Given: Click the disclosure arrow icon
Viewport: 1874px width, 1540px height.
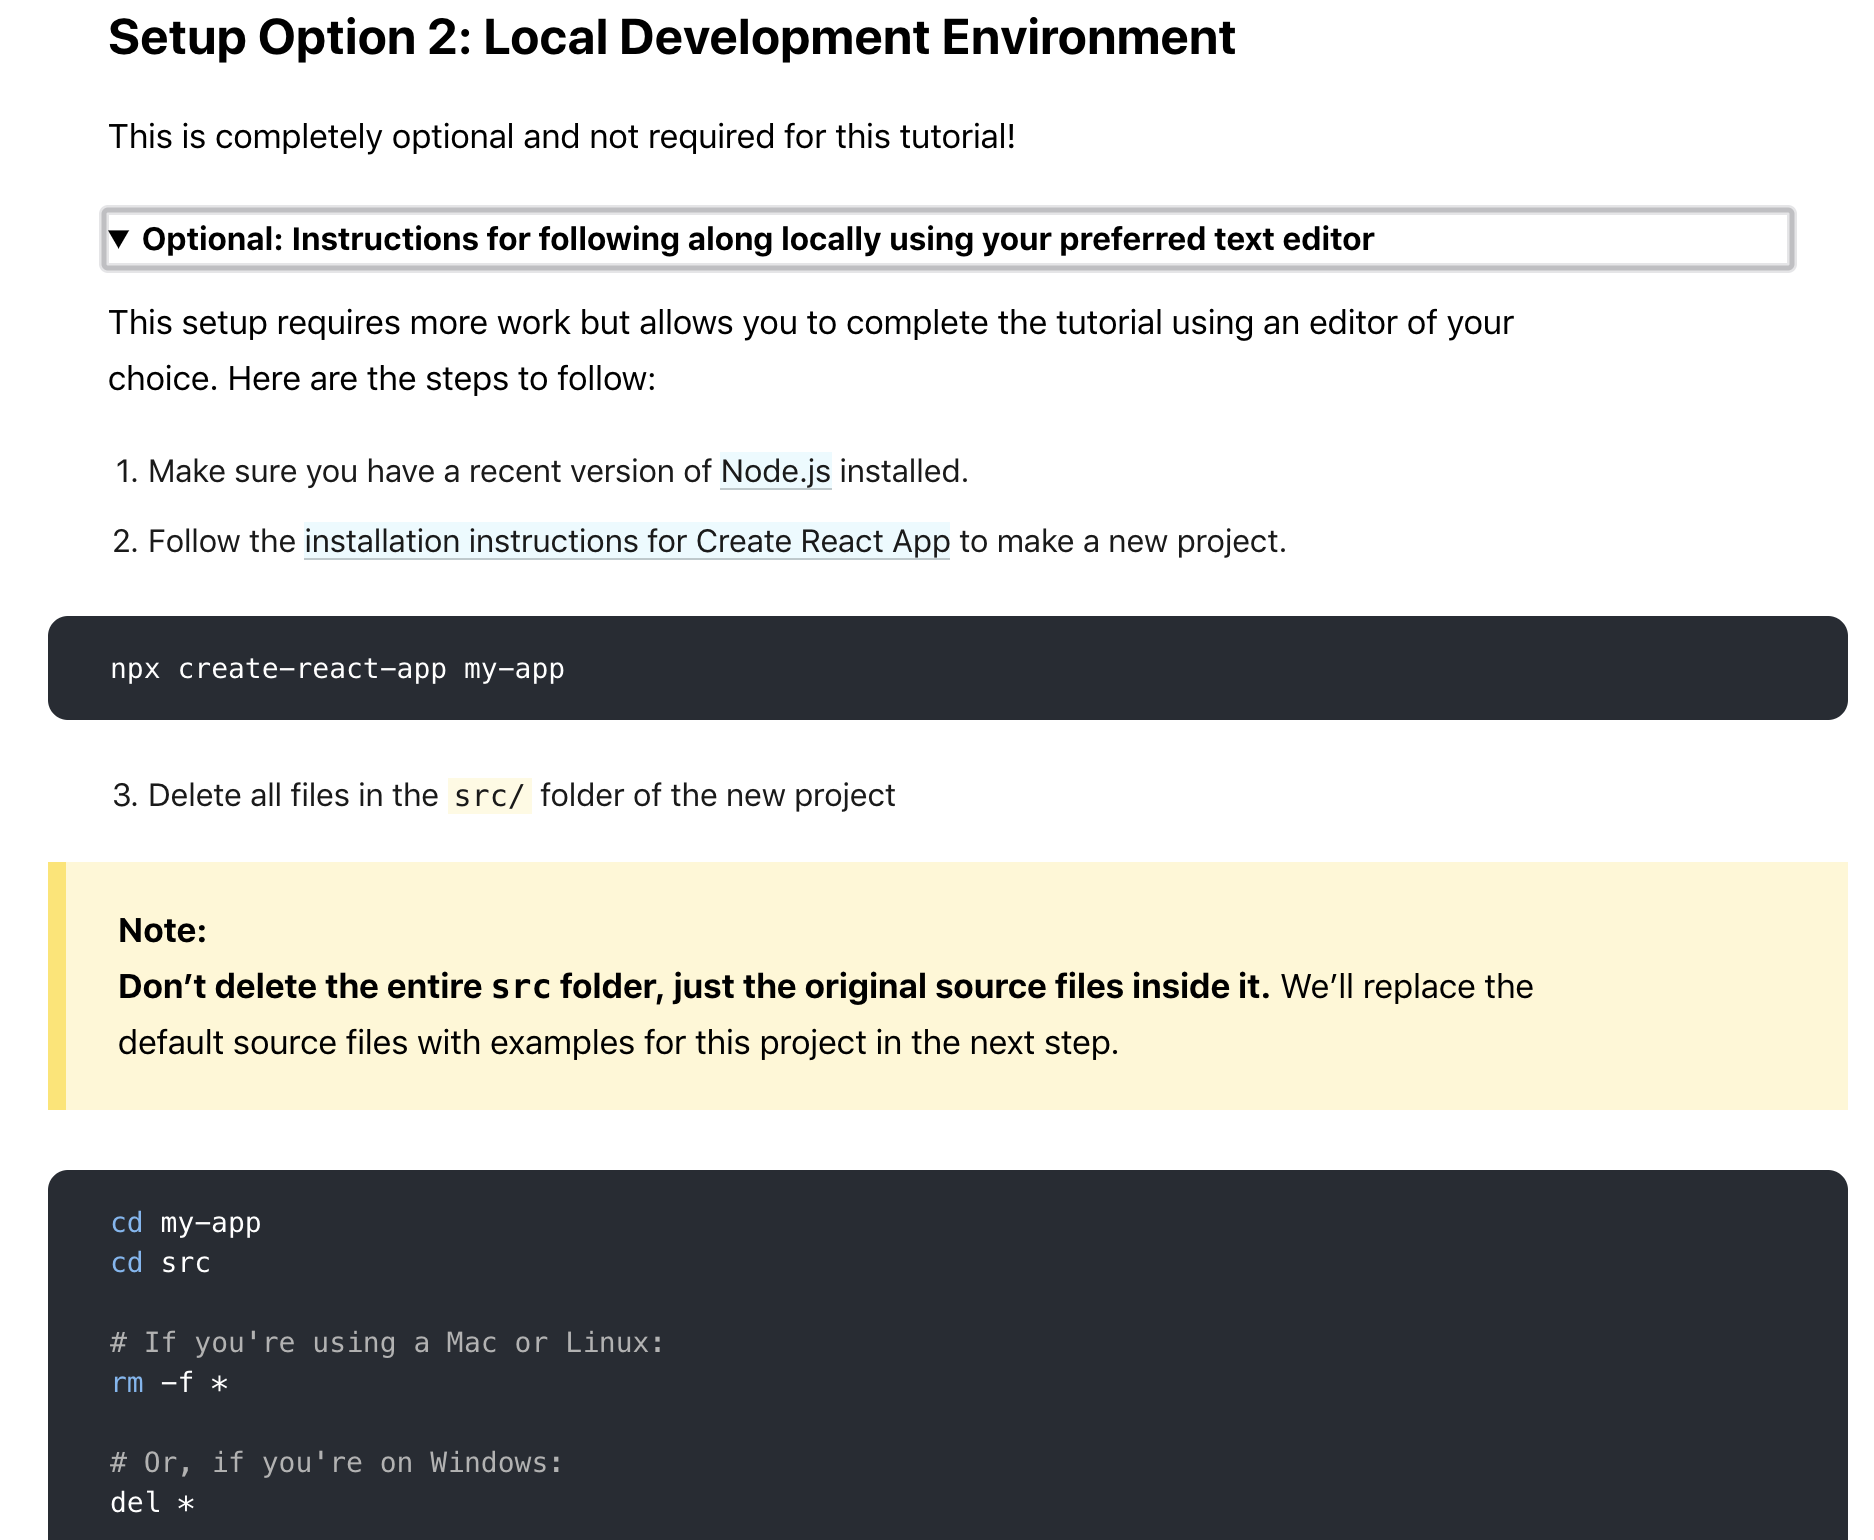Looking at the screenshot, I should [121, 239].
